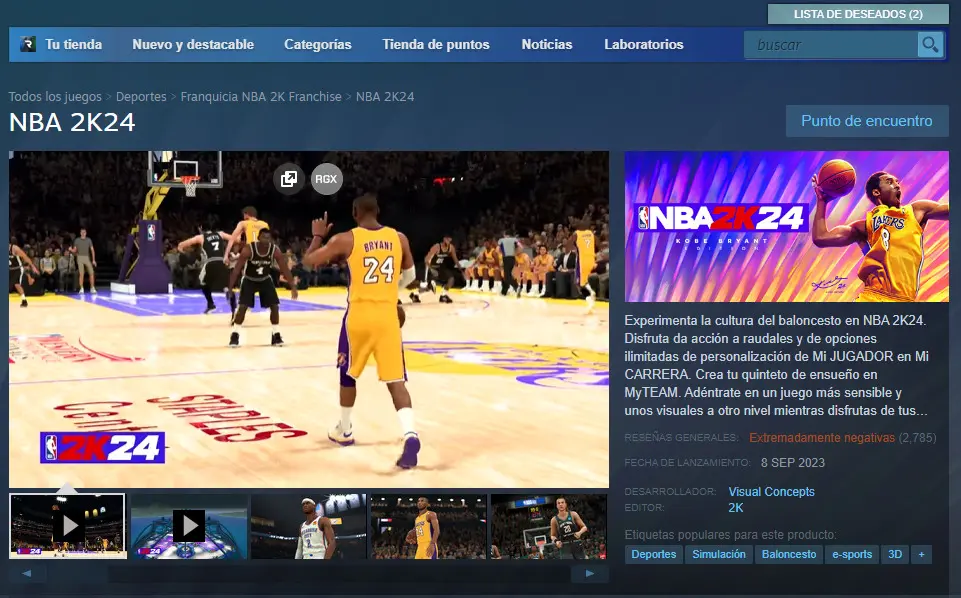Focus the buscar search field
The image size is (961, 598).
(x=830, y=45)
